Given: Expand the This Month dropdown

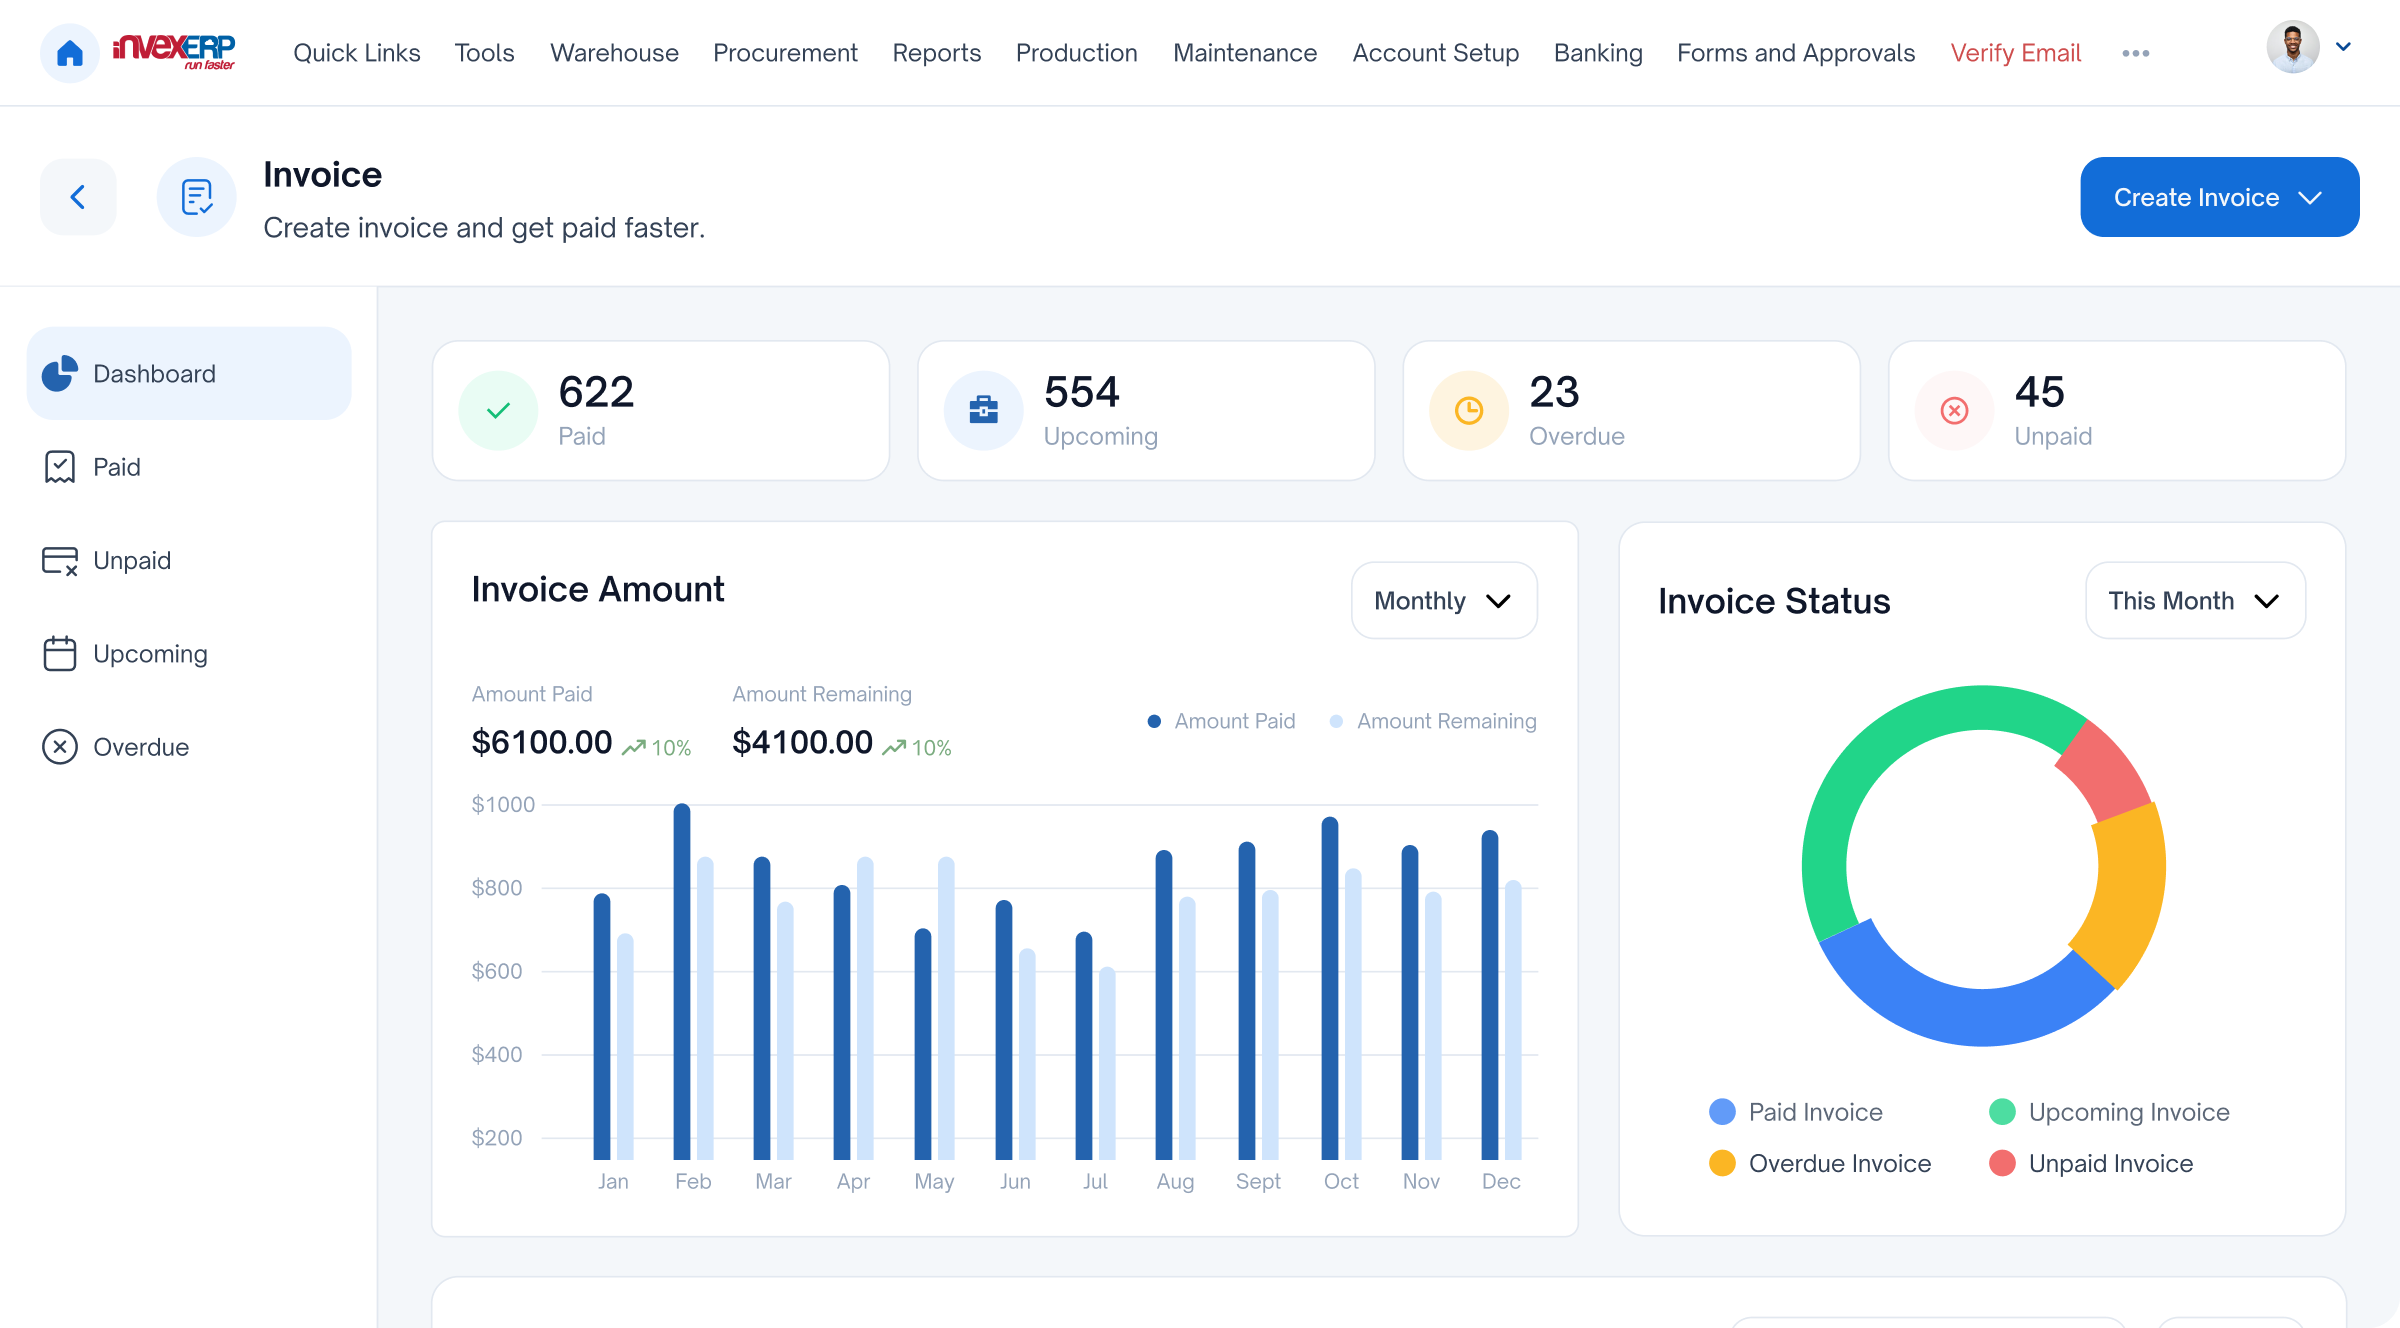Looking at the screenshot, I should pyautogui.click(x=2194, y=601).
